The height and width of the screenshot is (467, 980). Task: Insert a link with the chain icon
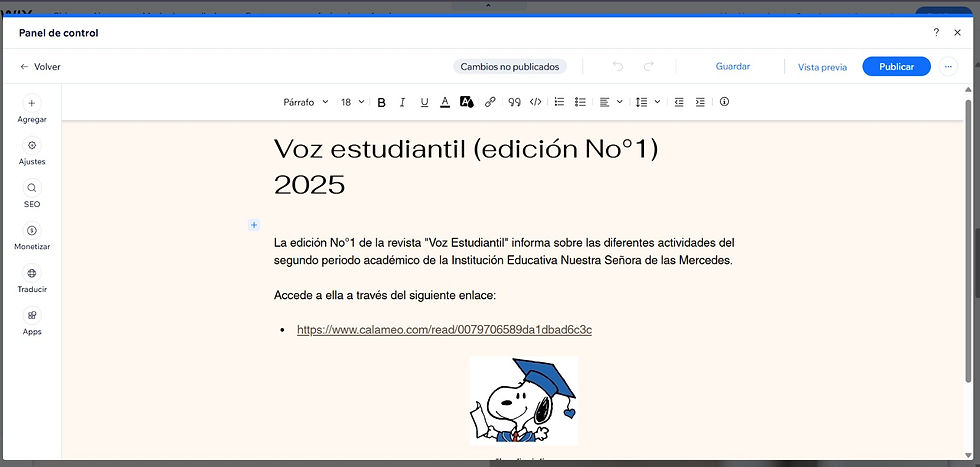coord(490,103)
